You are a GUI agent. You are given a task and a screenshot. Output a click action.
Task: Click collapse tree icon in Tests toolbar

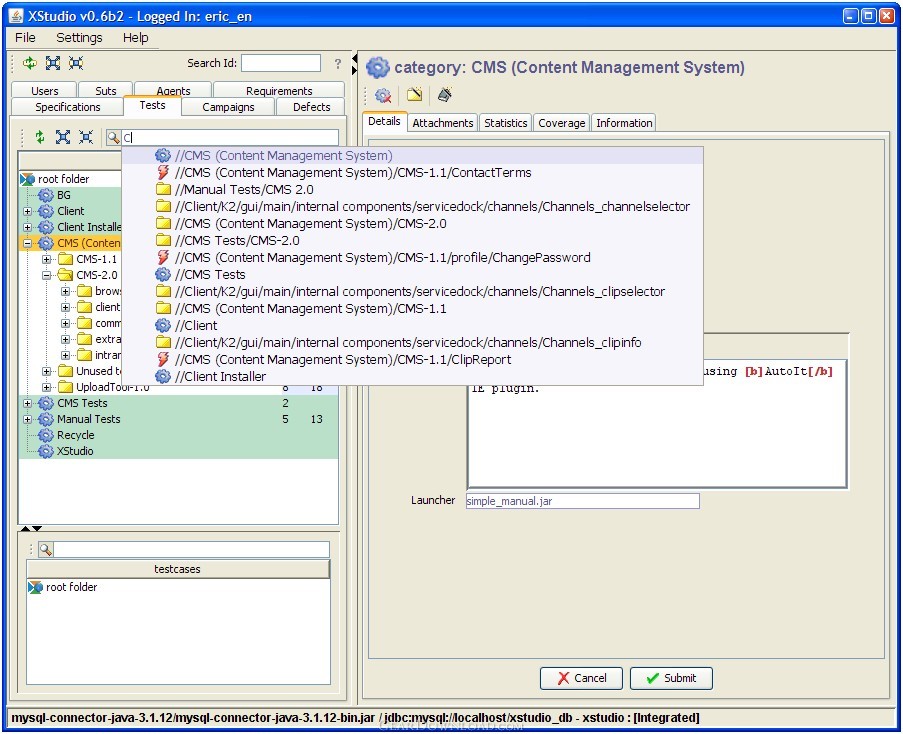click(86, 137)
